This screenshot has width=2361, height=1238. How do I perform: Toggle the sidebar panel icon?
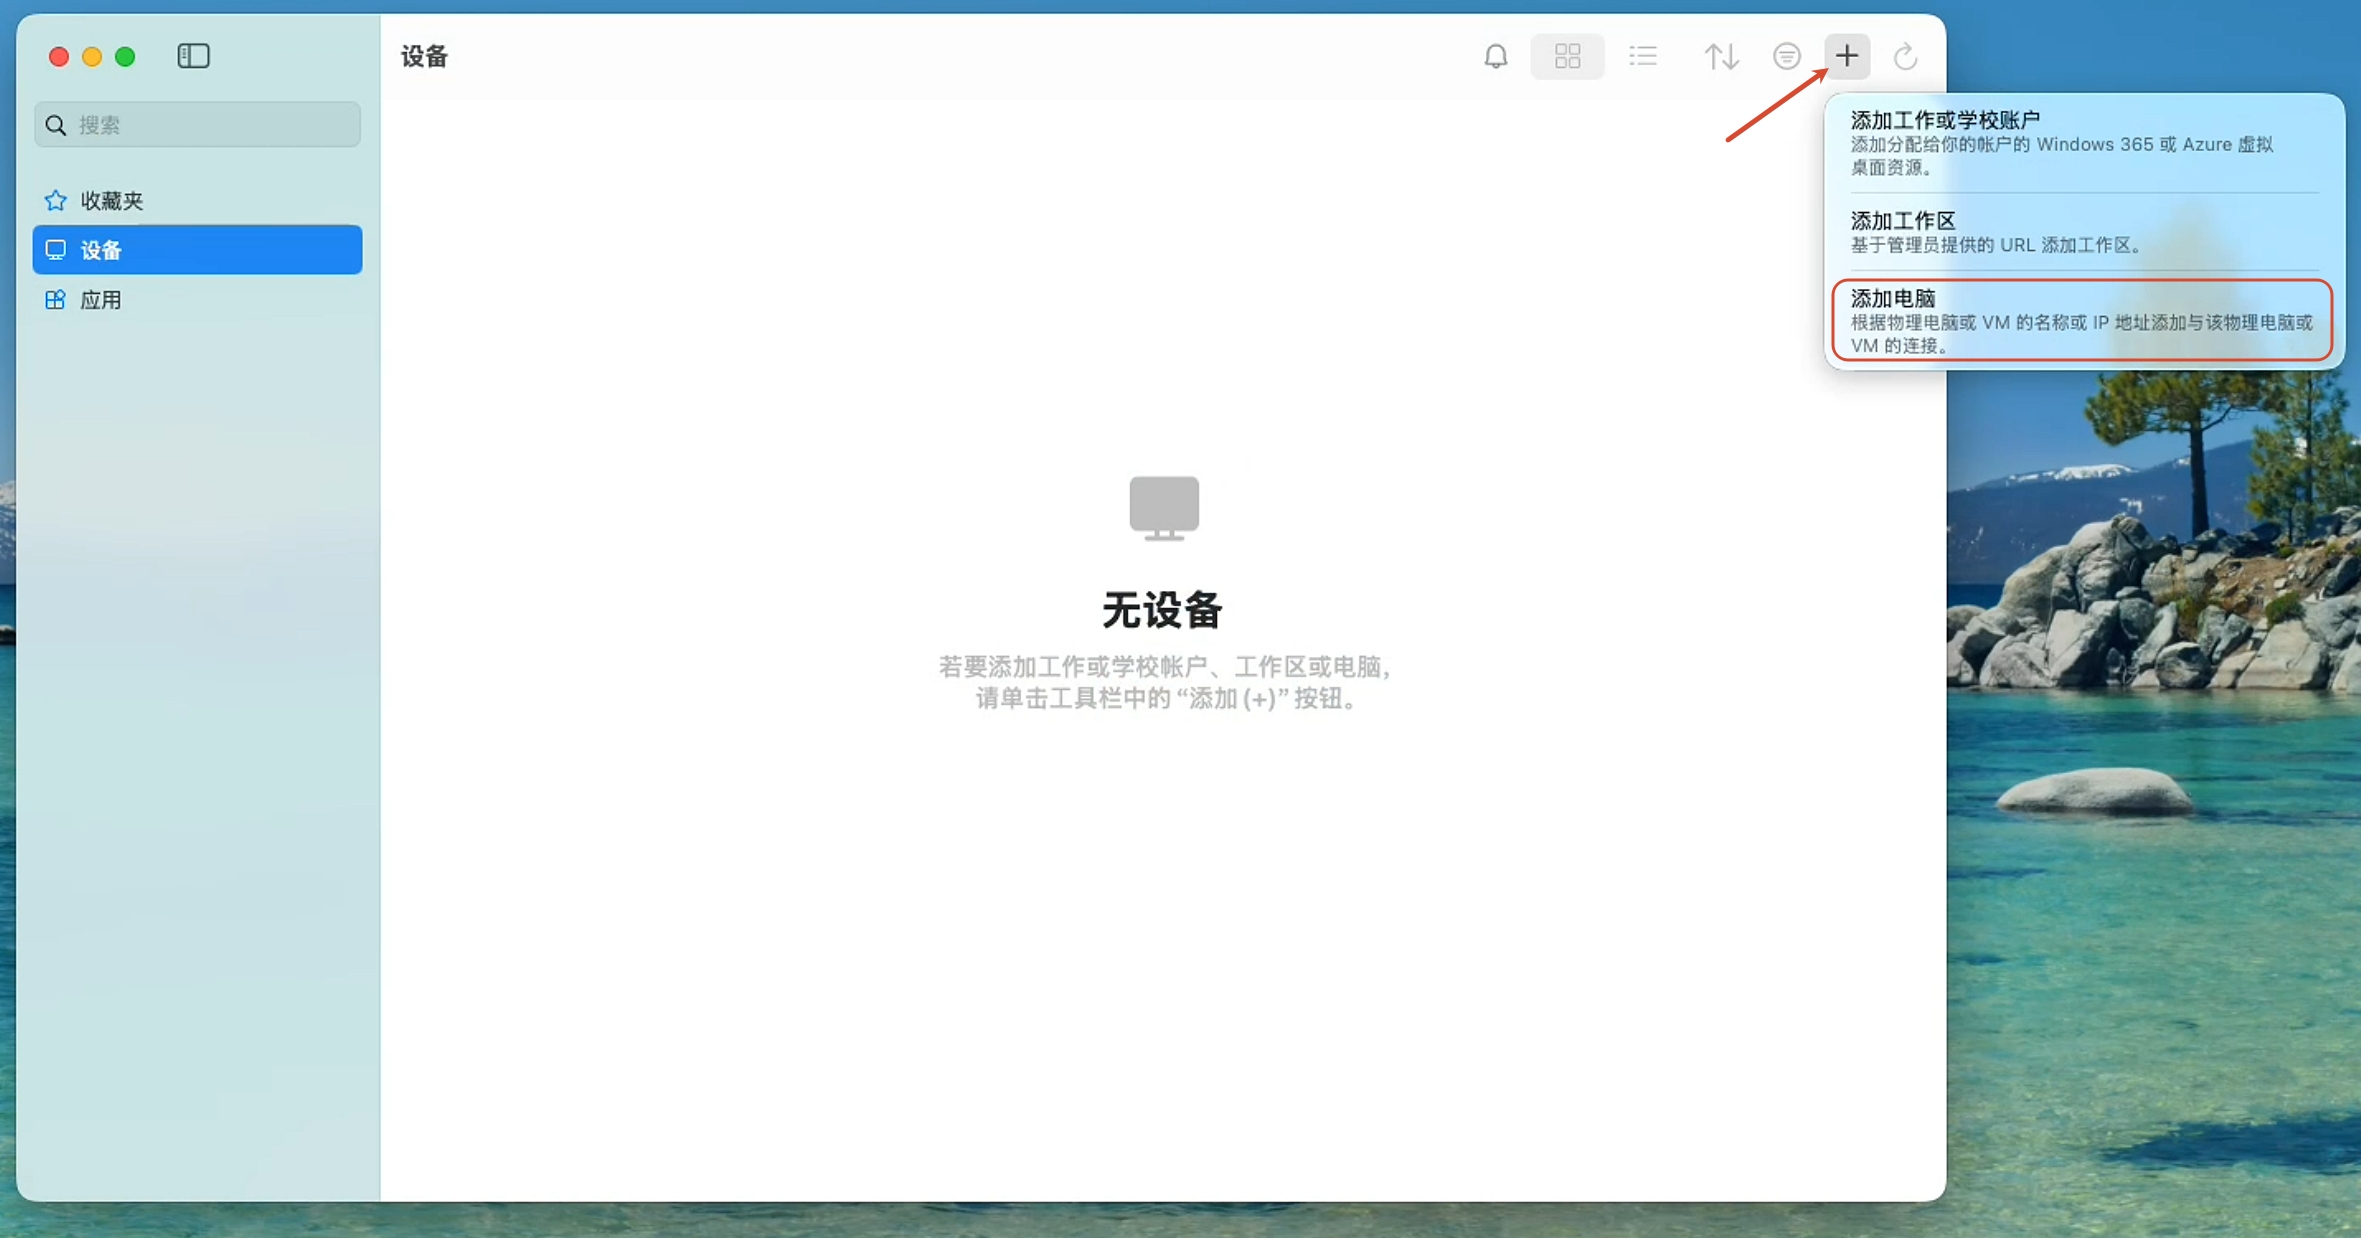pyautogui.click(x=193, y=56)
